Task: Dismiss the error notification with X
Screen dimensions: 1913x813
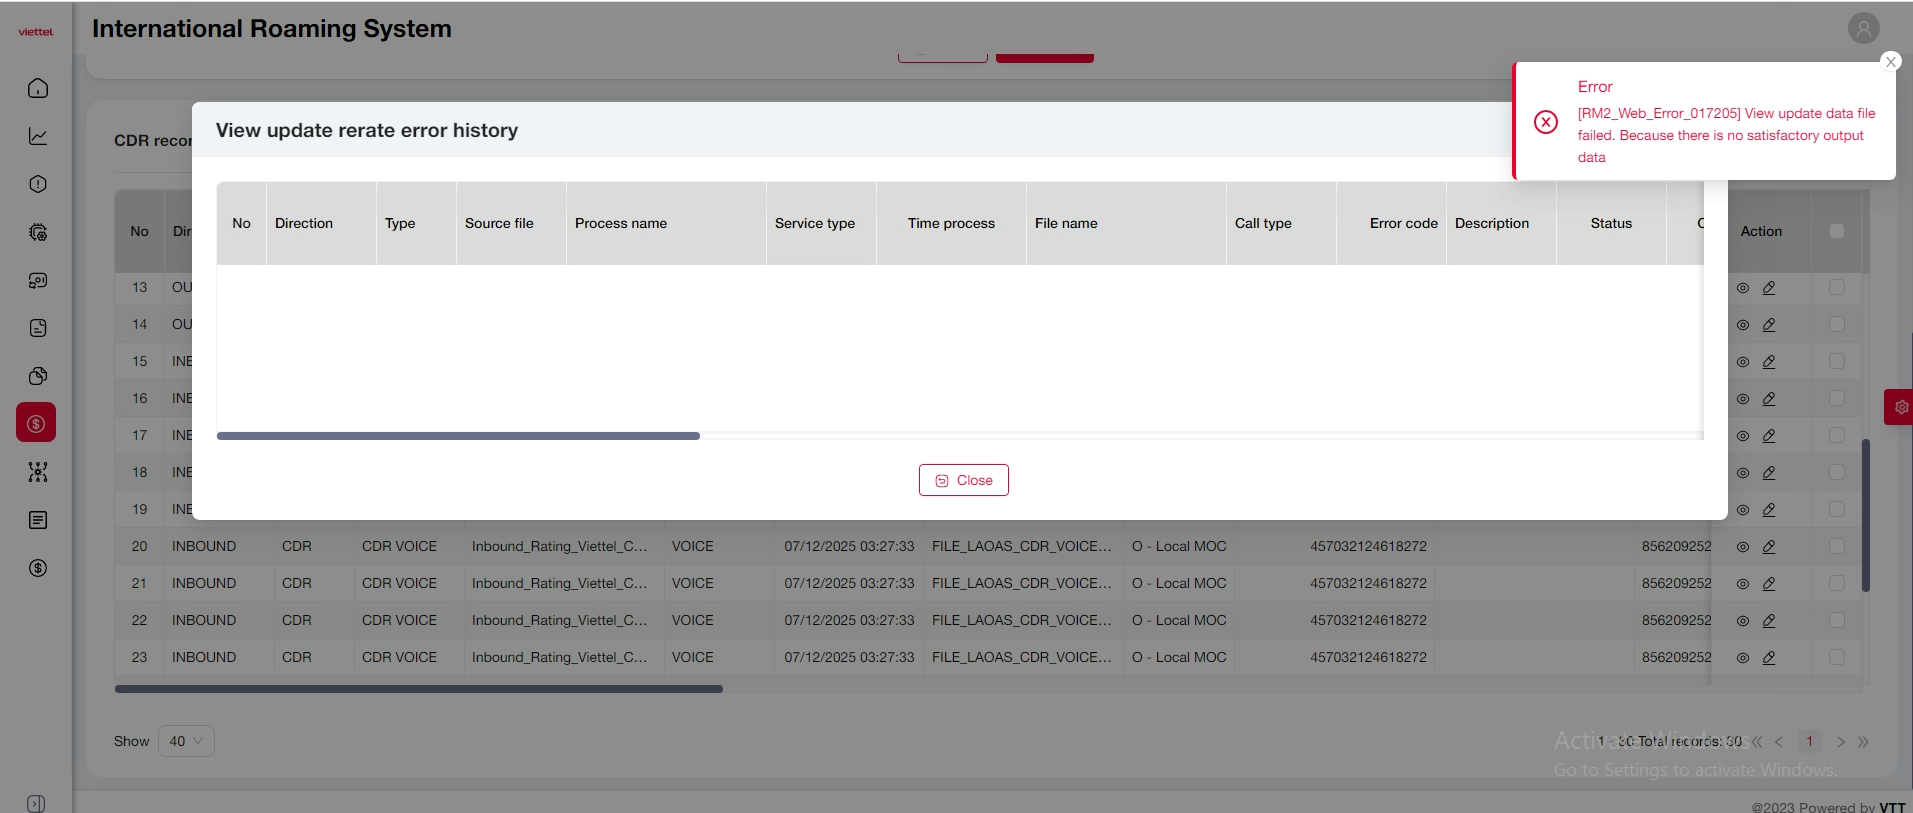Action: click(1890, 62)
